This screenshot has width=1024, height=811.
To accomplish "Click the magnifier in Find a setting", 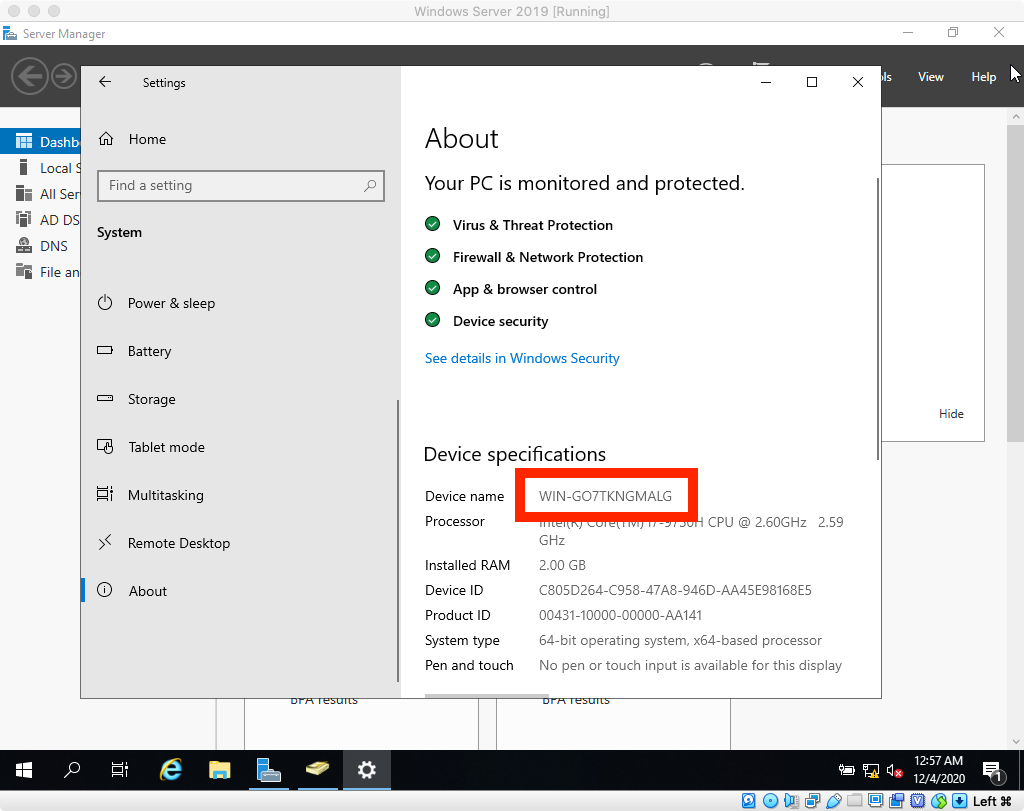I will pos(370,185).
